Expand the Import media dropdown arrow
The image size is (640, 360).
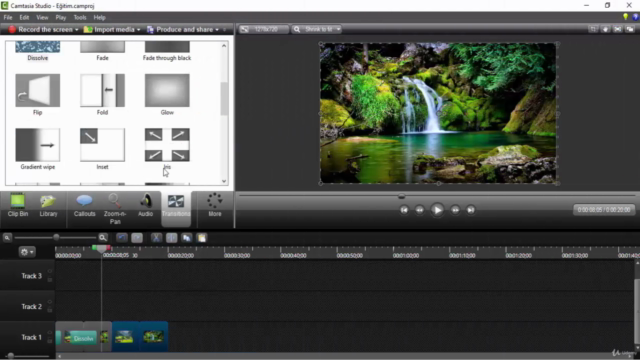[x=138, y=30]
